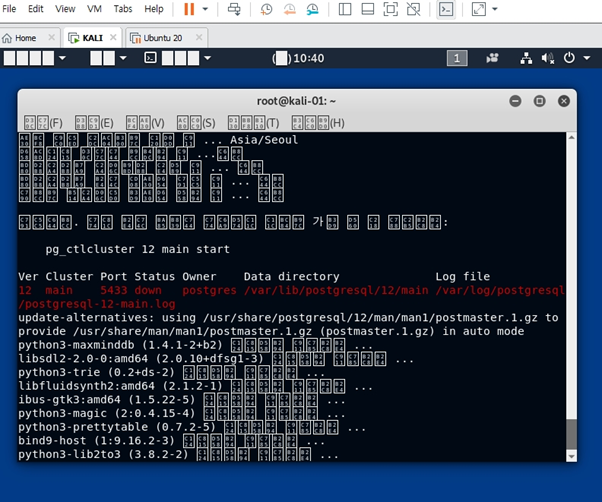This screenshot has height=502, width=602.
Task: Open the File menu in VMware
Action: pos(9,9)
